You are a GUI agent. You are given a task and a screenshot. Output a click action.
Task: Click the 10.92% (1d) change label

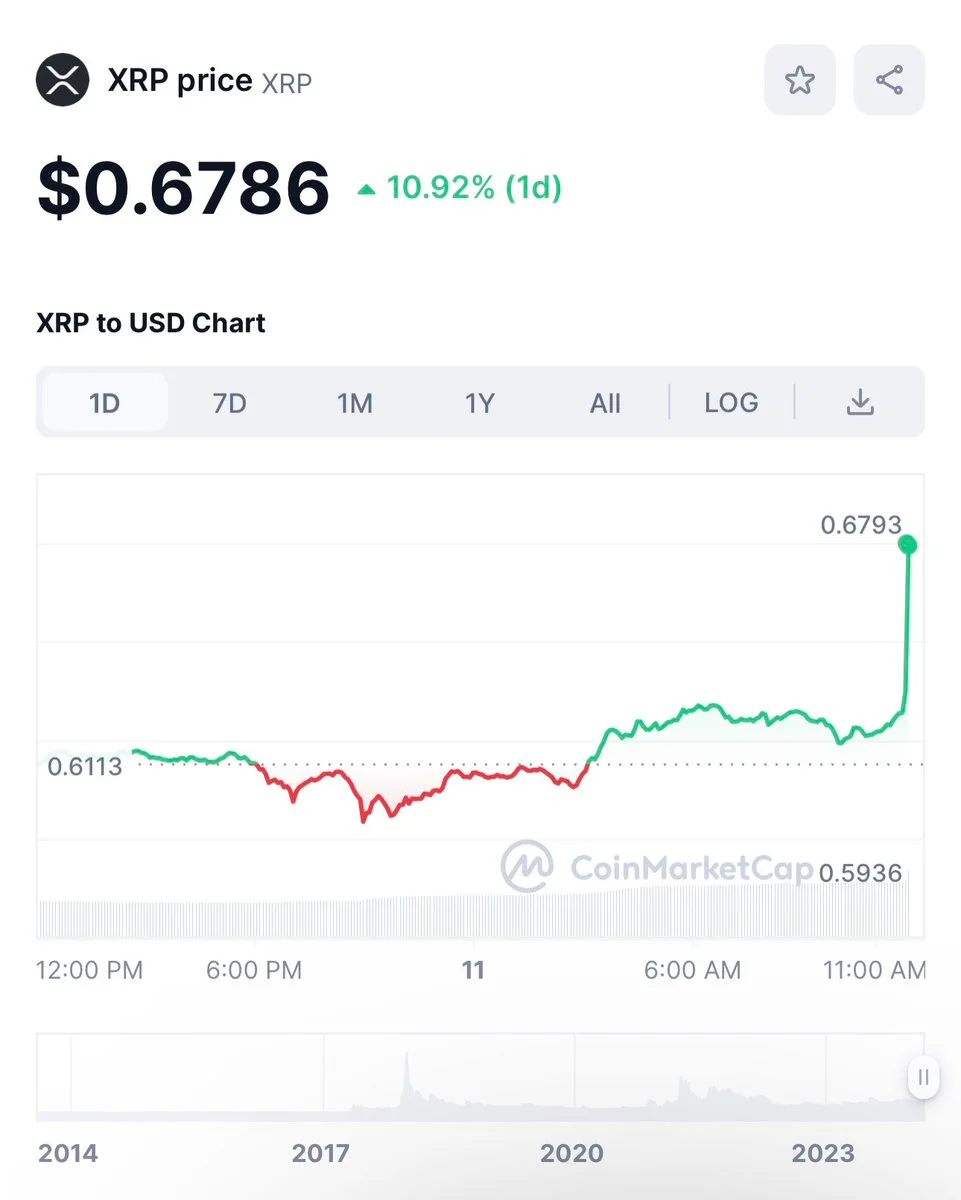click(474, 188)
